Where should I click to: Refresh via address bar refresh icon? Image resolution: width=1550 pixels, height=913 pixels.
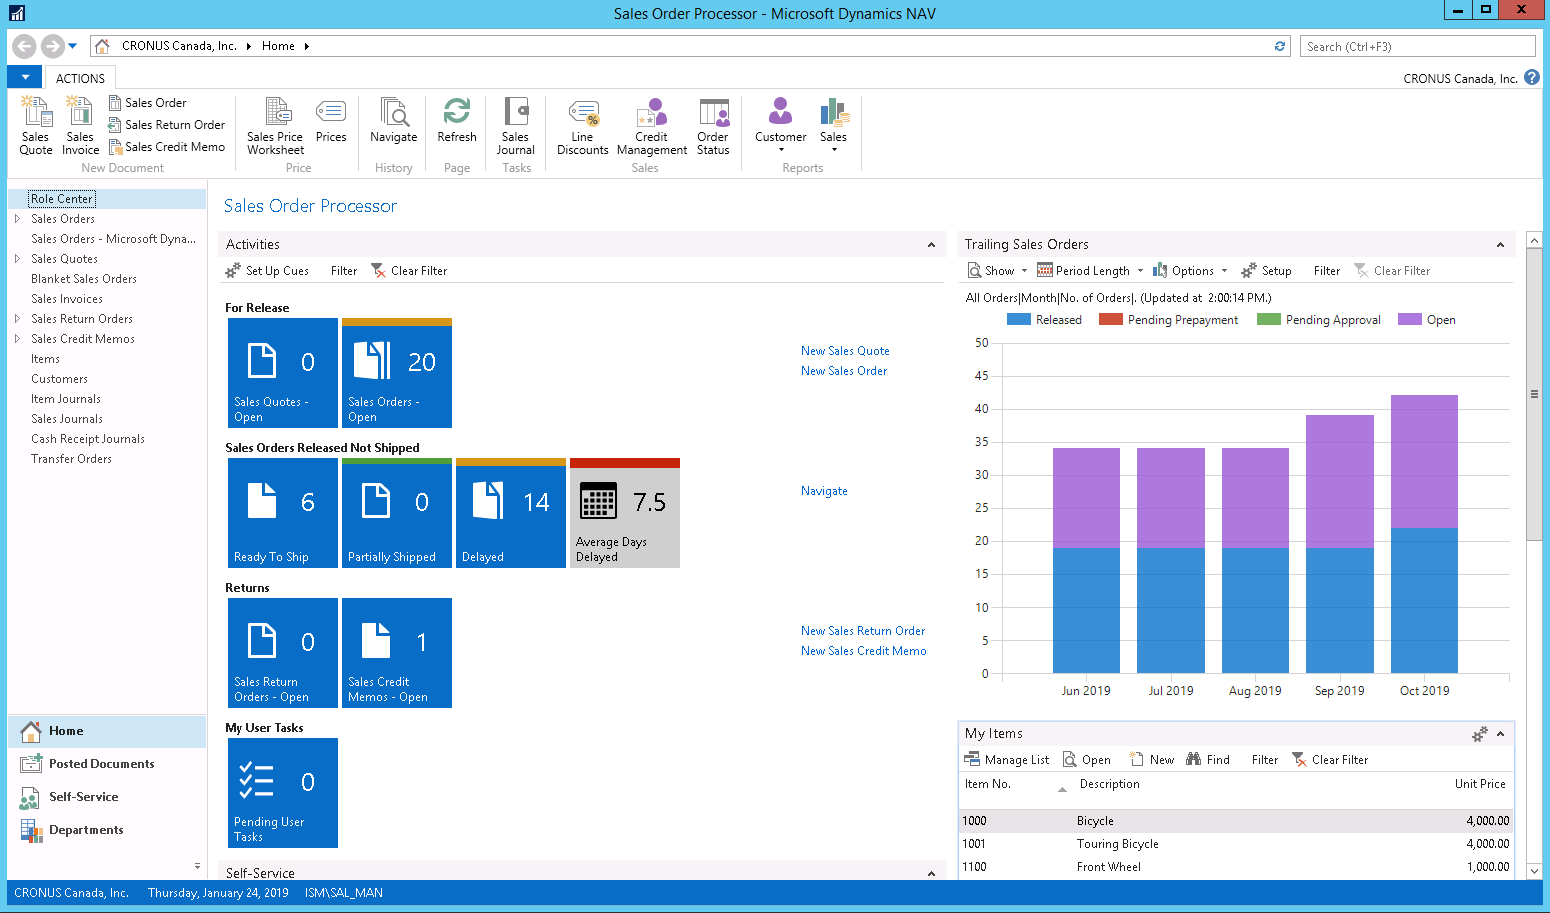tap(1280, 46)
